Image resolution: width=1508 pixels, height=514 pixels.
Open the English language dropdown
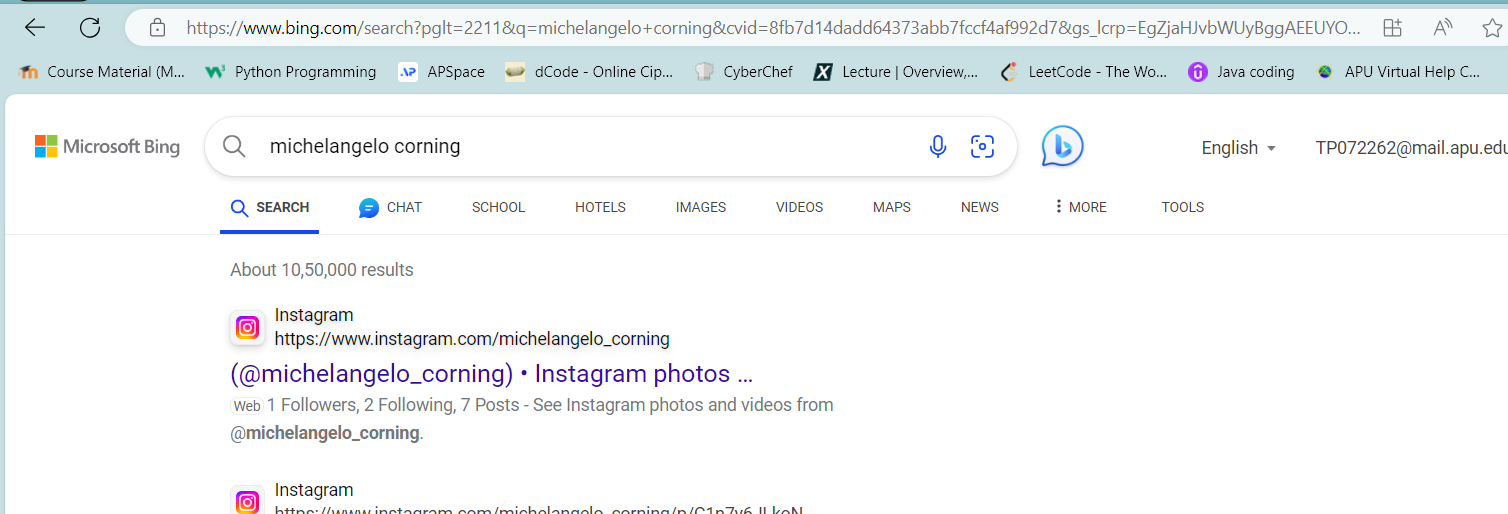(1239, 148)
